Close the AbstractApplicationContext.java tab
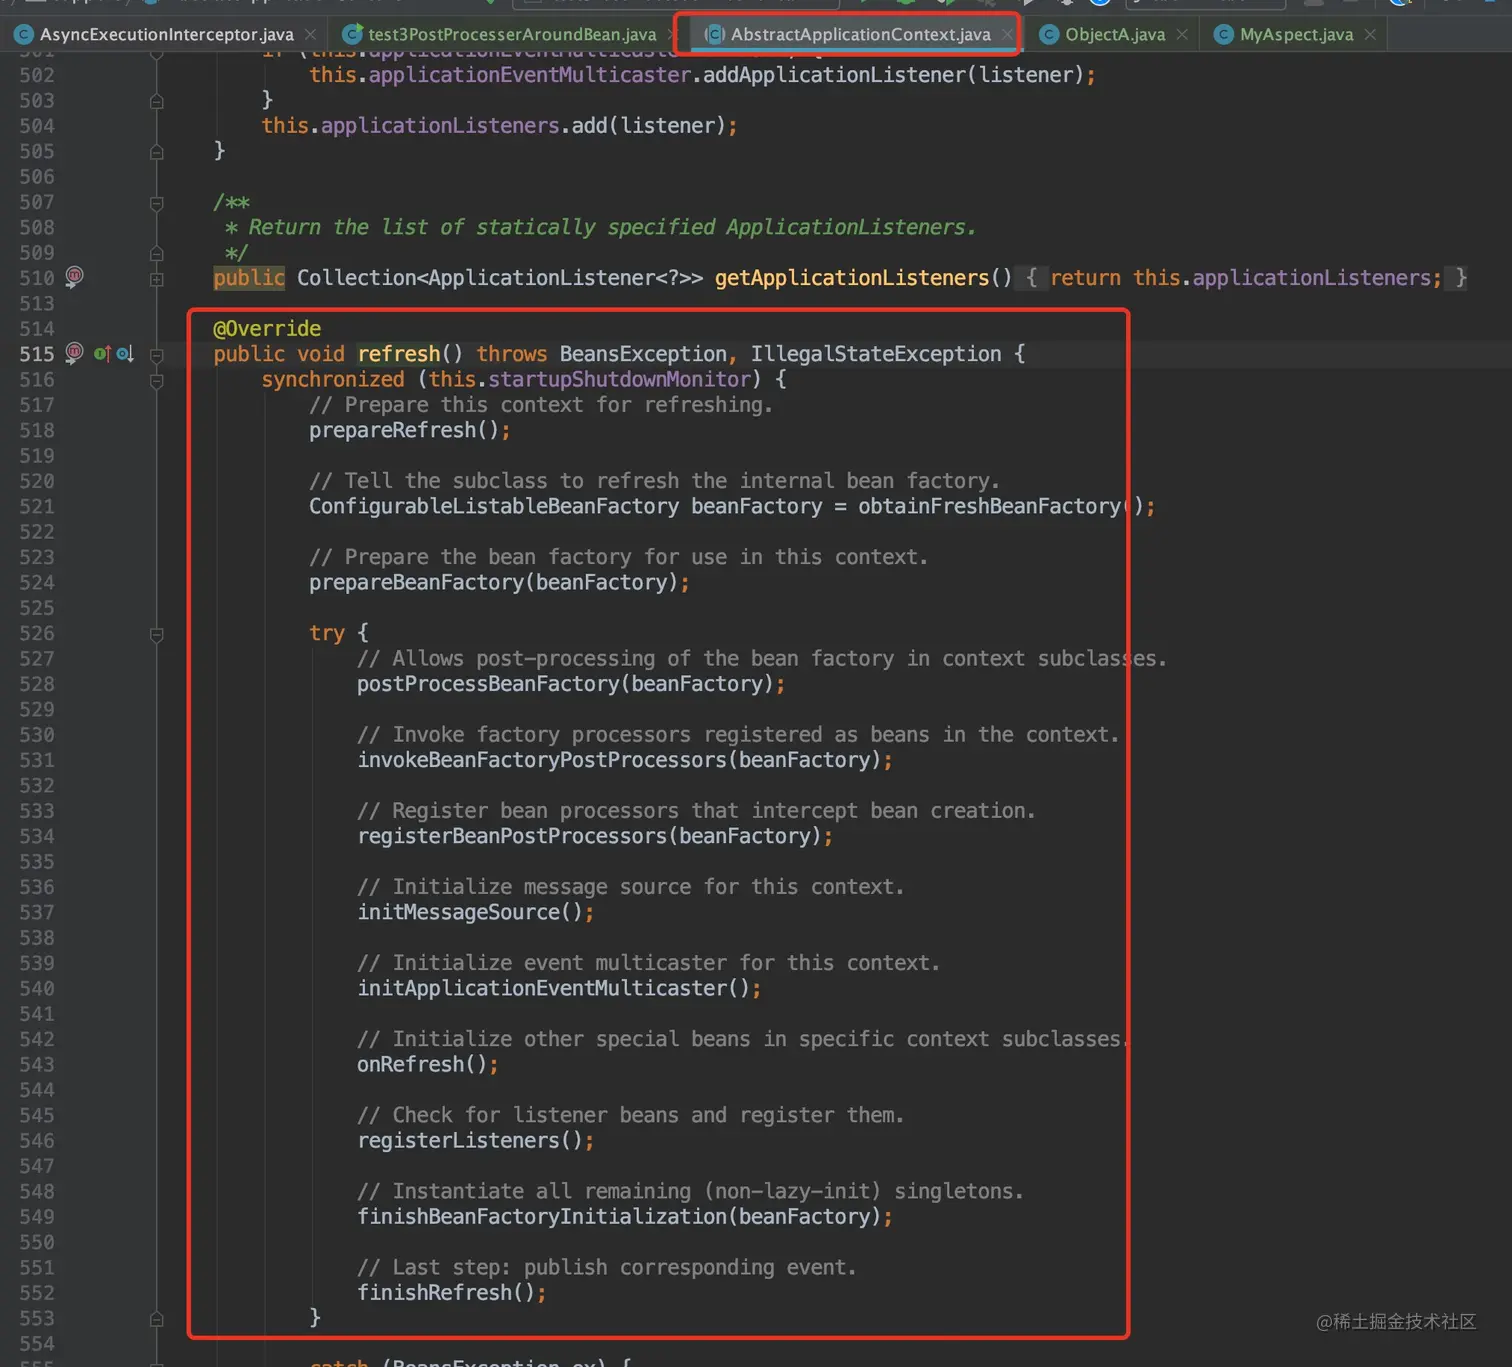This screenshot has height=1367, width=1512. [1007, 34]
